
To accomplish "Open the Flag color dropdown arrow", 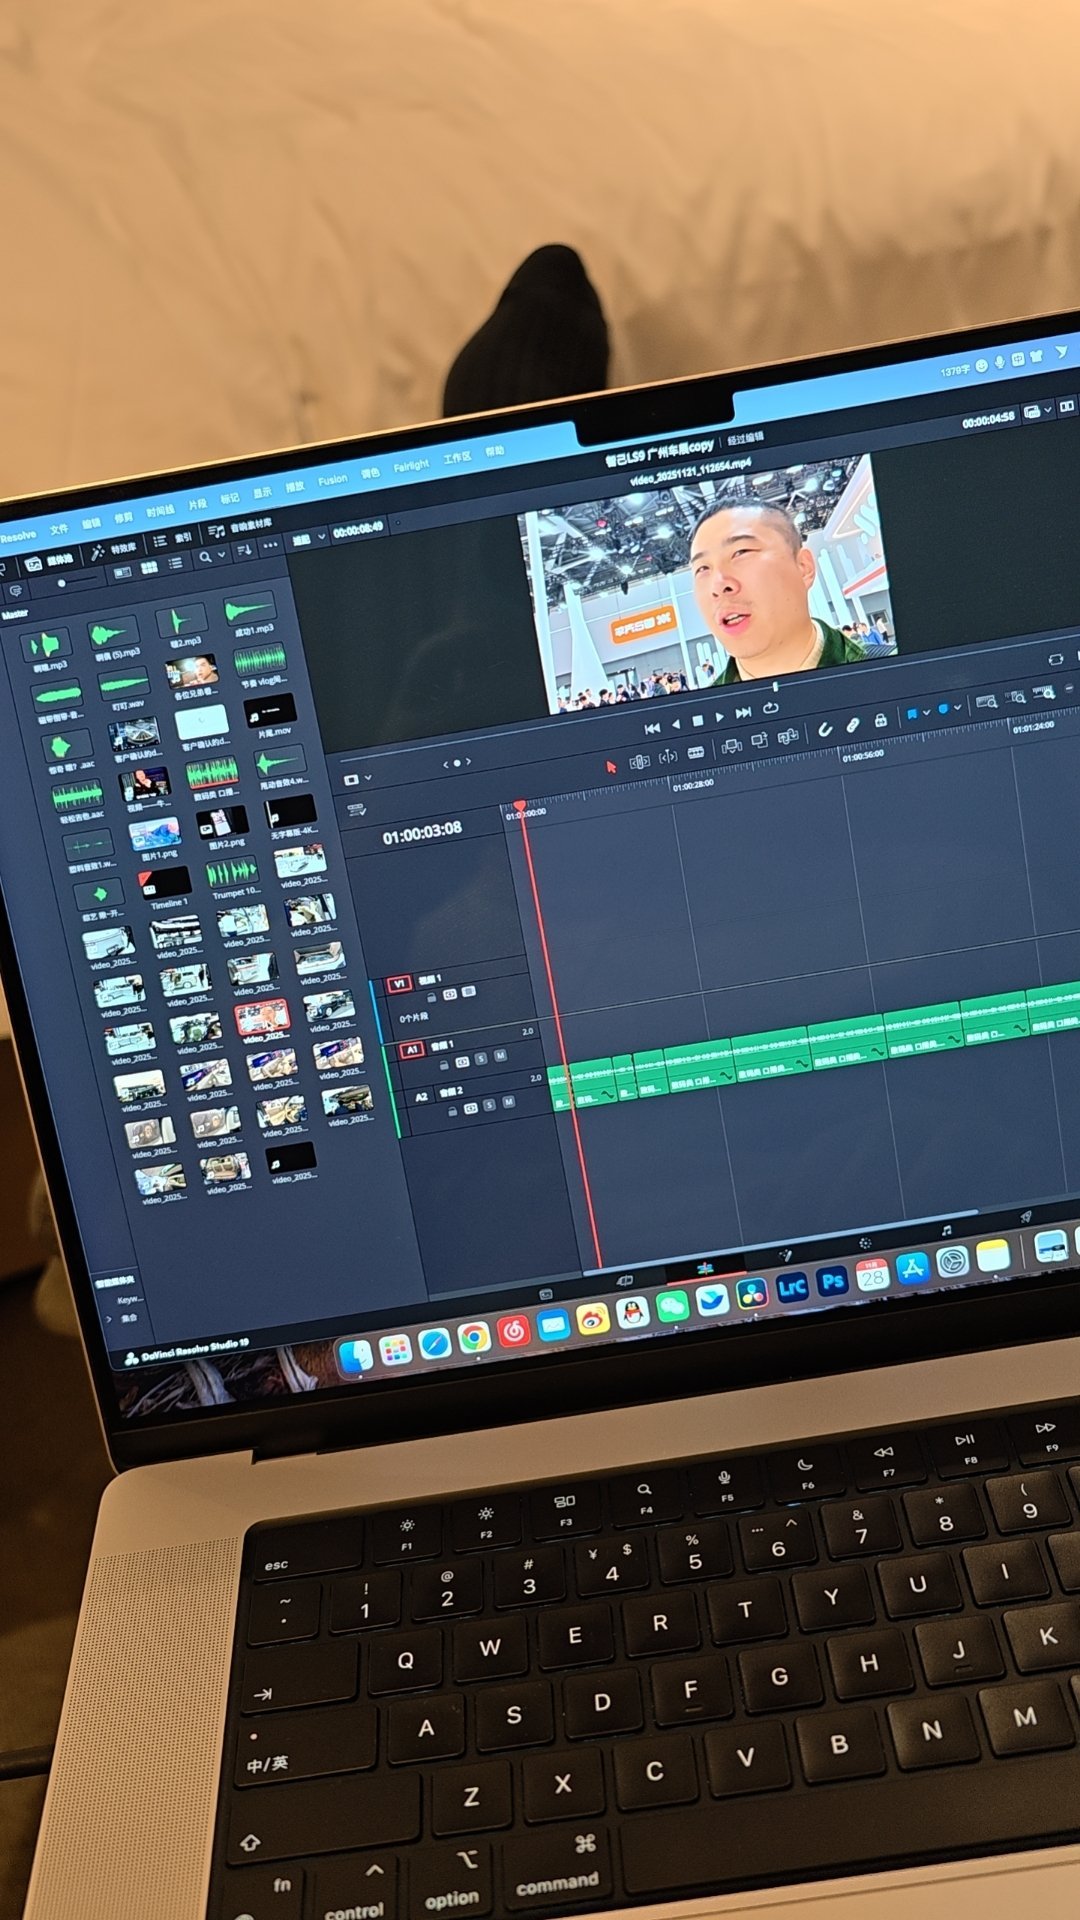I will tap(927, 712).
